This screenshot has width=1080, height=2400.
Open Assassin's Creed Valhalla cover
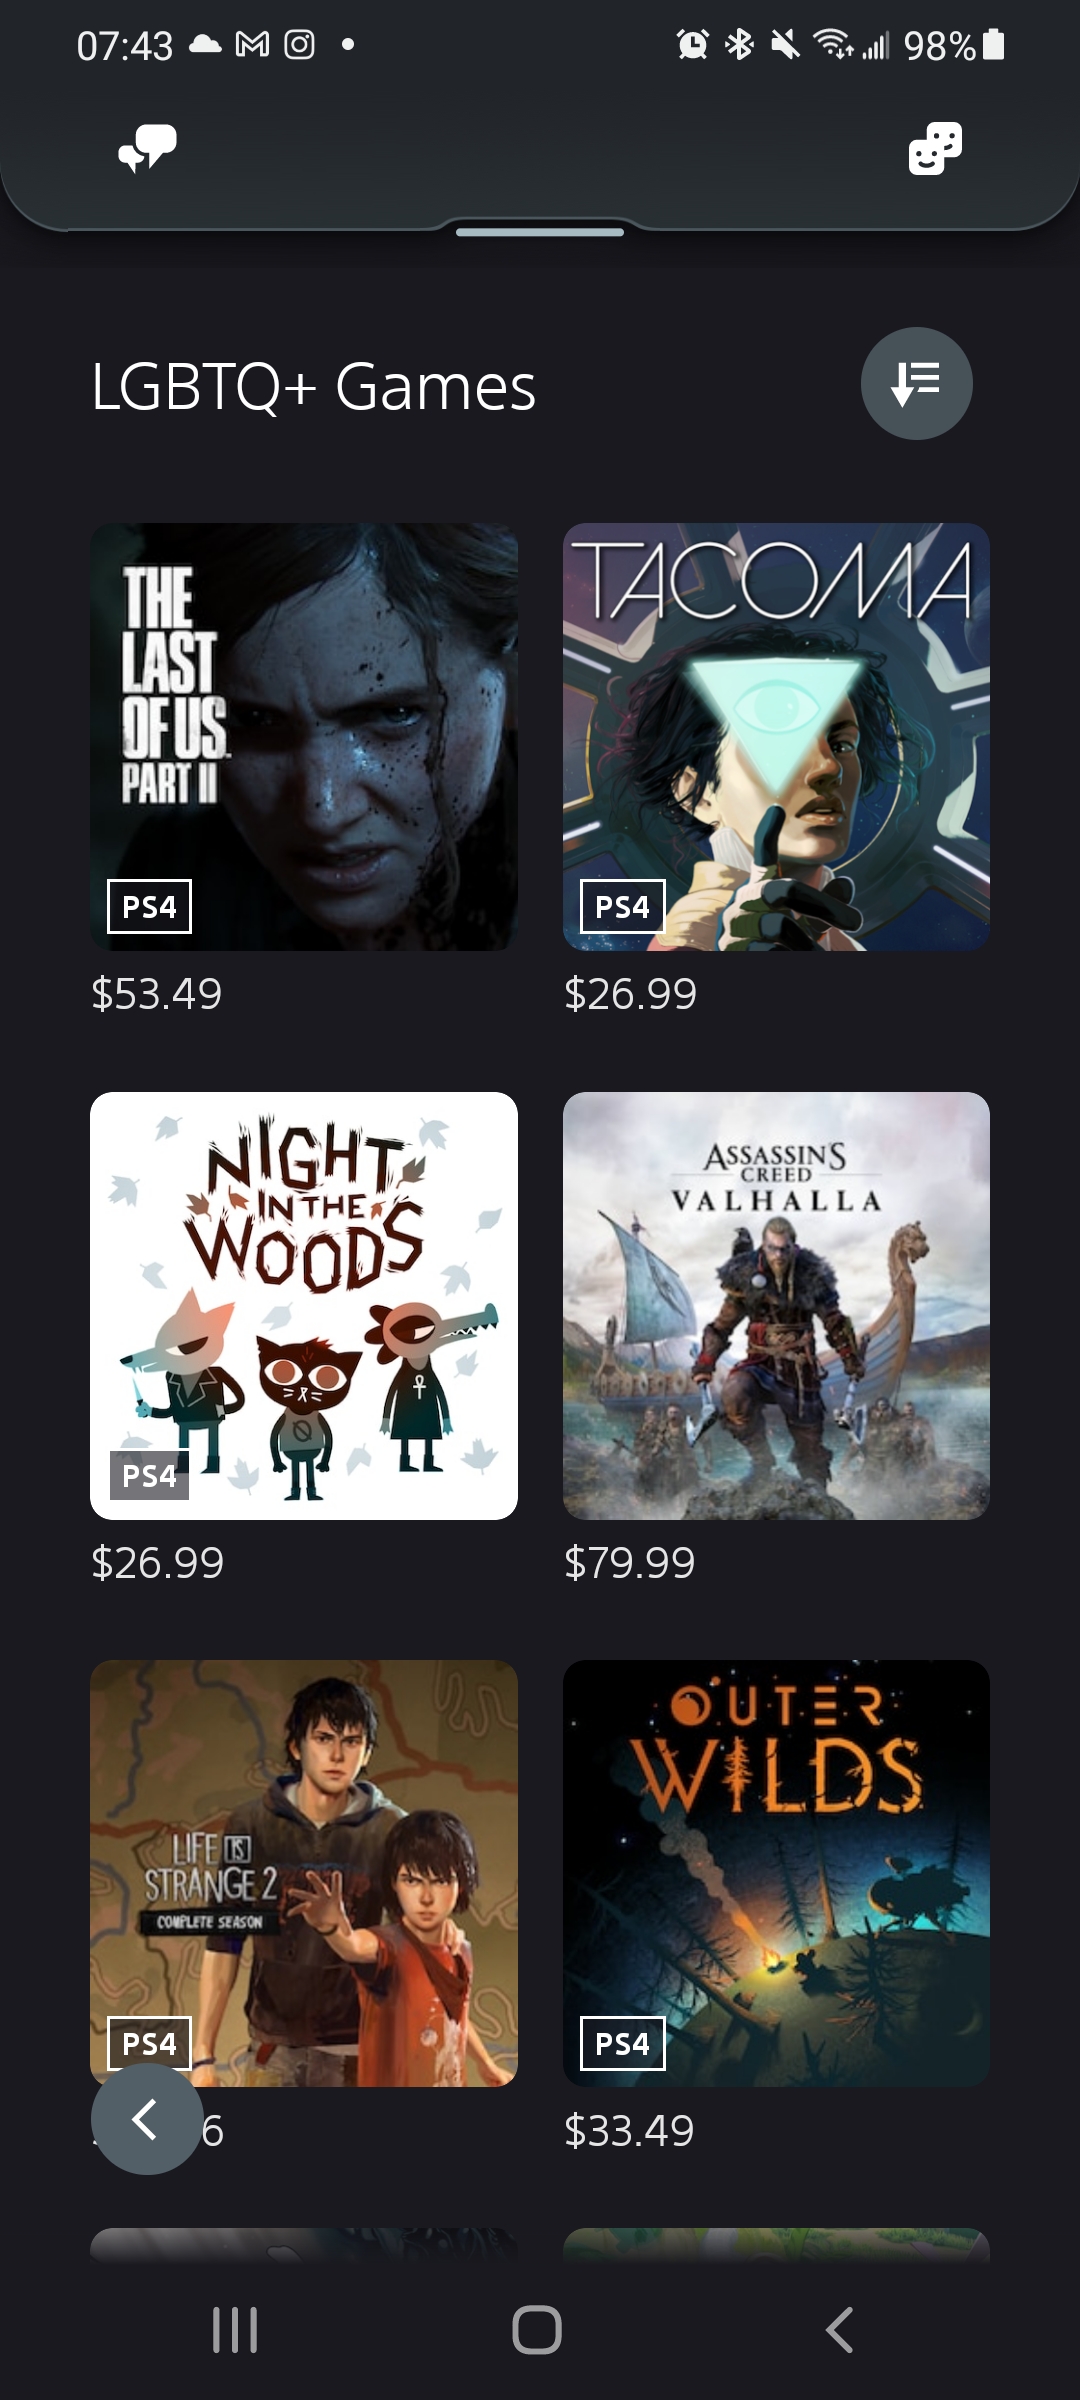click(776, 1305)
